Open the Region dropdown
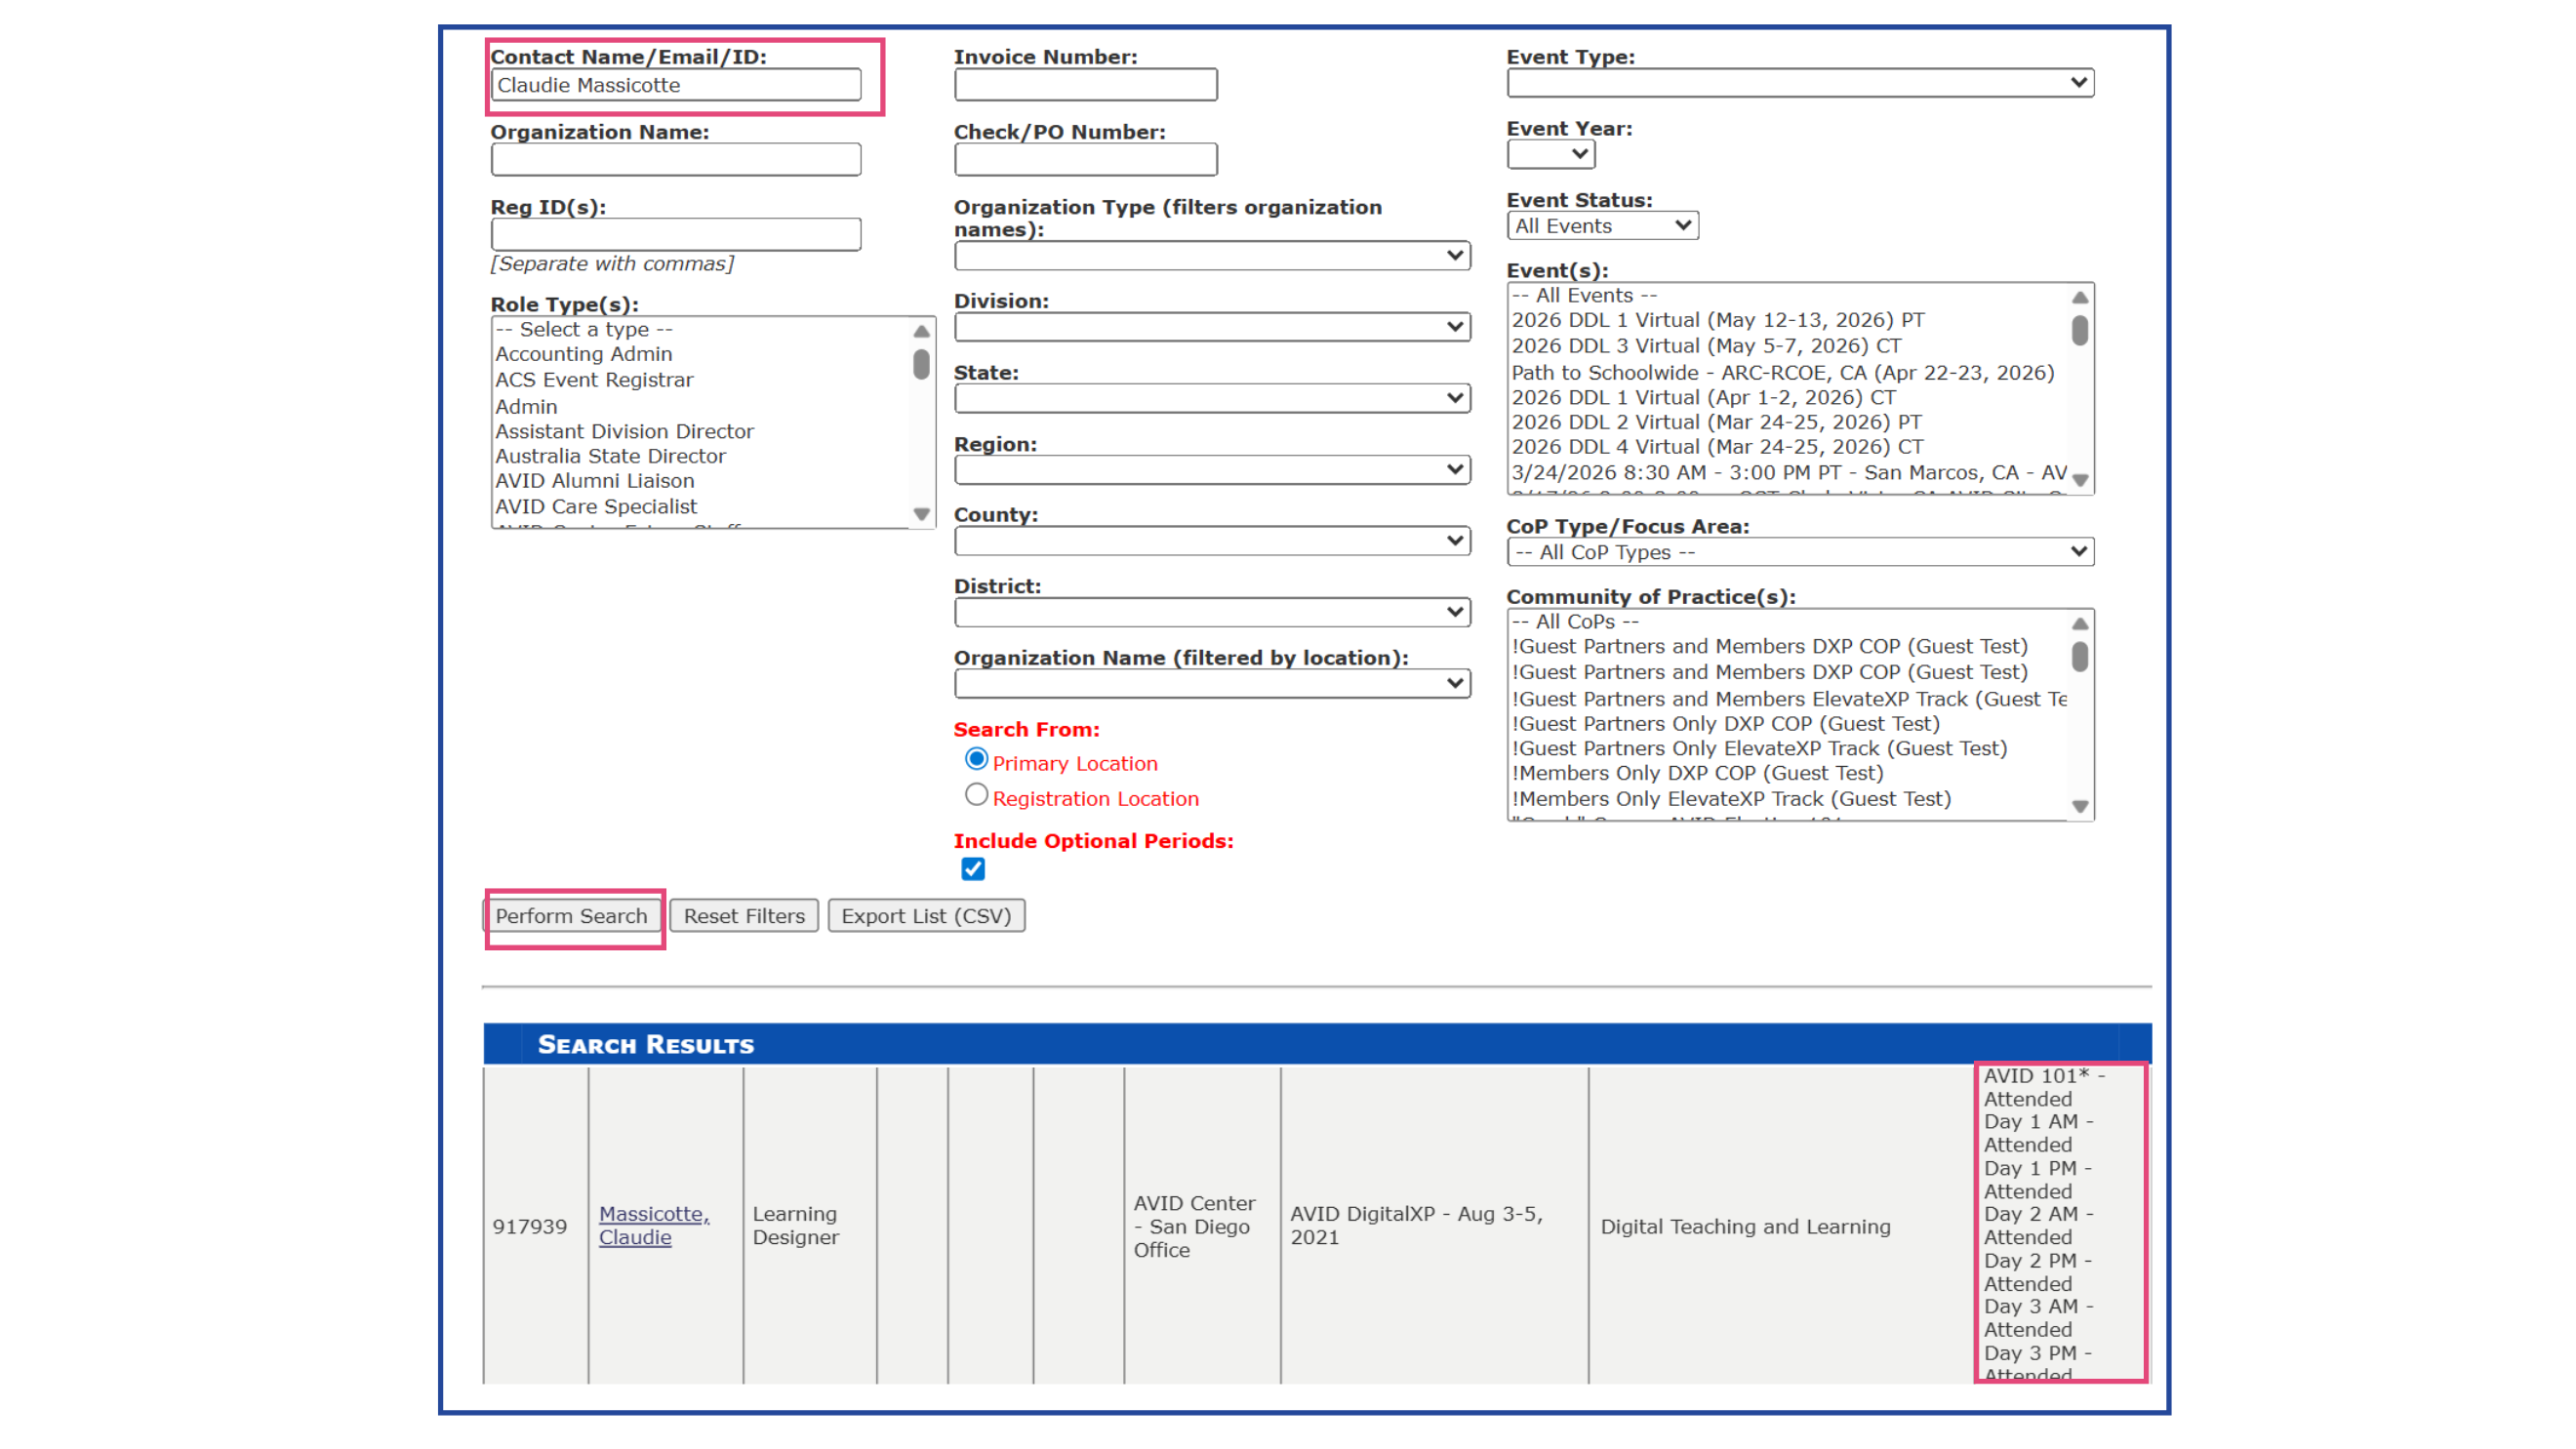2576x1449 pixels. click(1212, 470)
